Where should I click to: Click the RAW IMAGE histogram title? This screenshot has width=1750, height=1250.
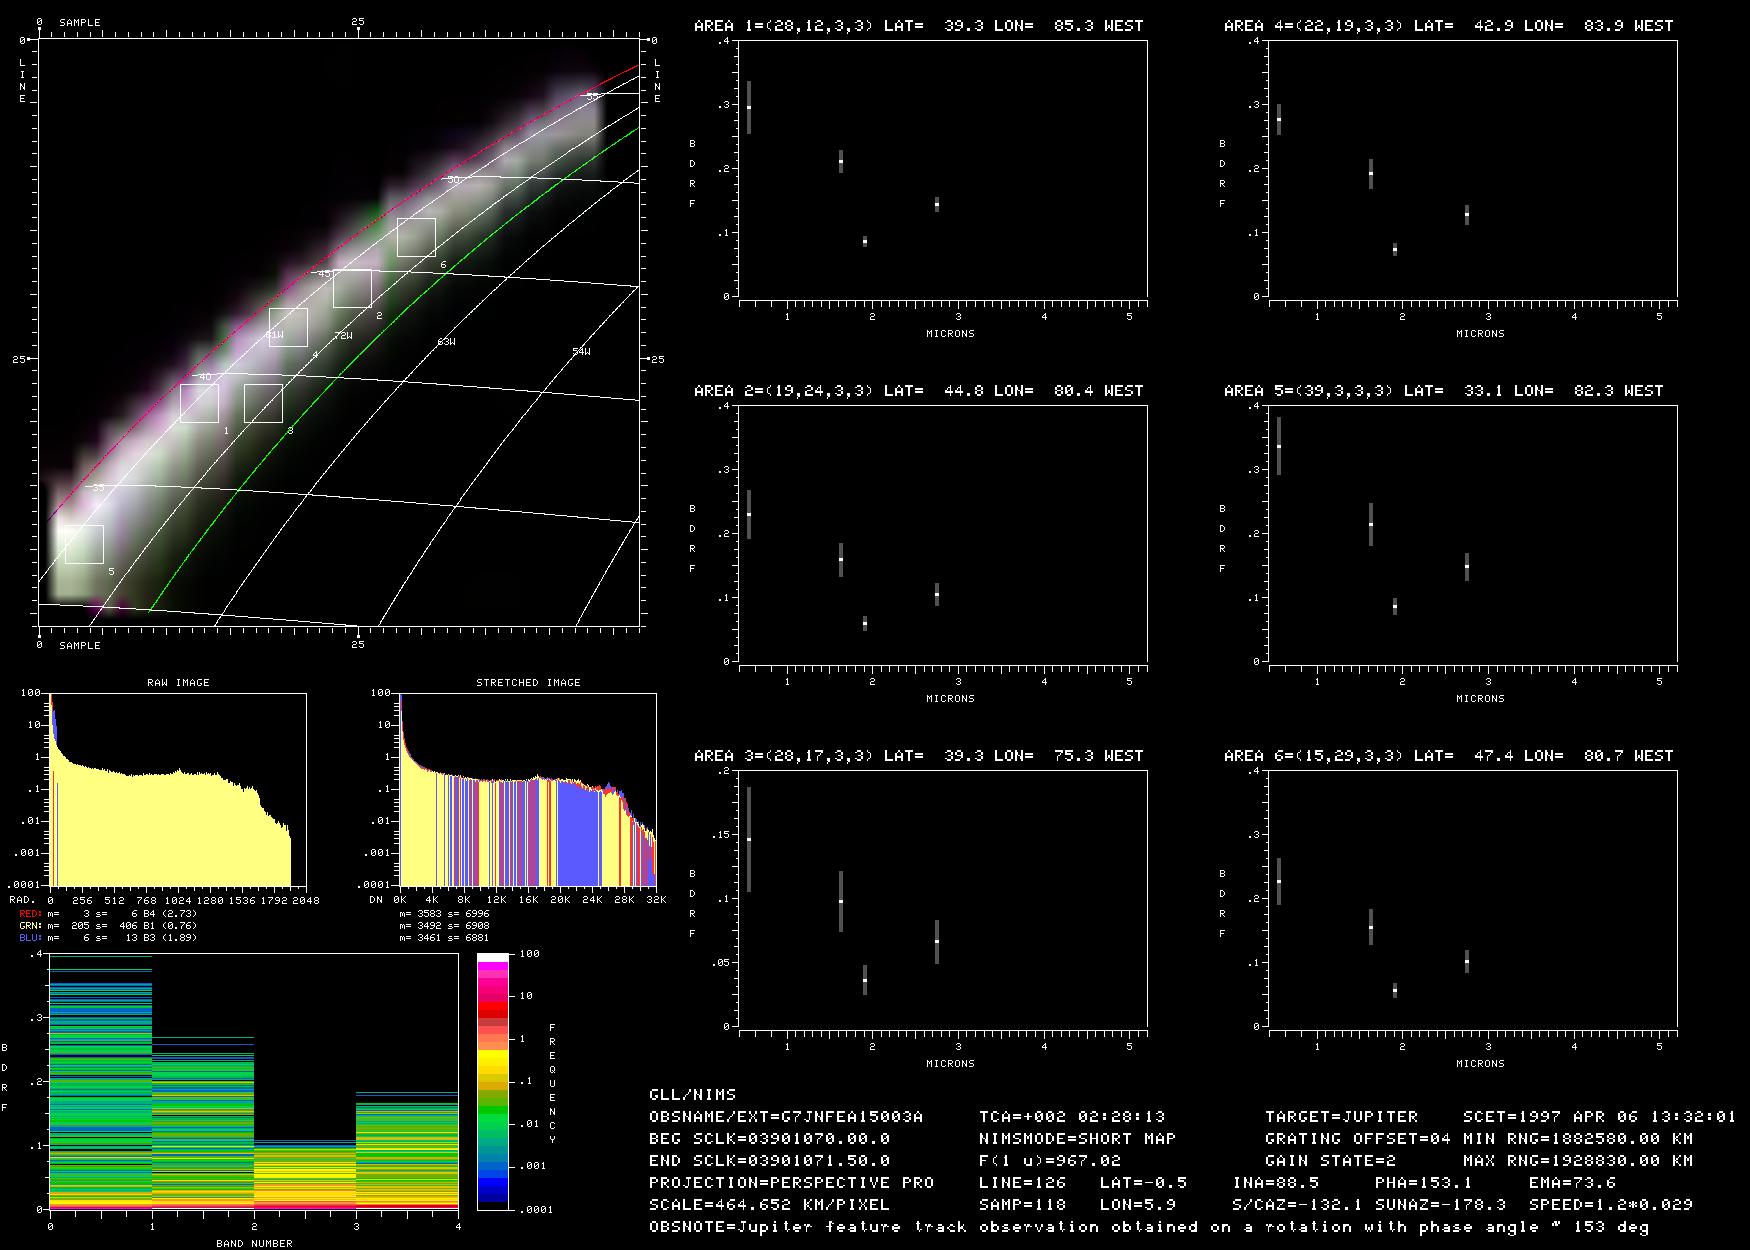click(178, 682)
